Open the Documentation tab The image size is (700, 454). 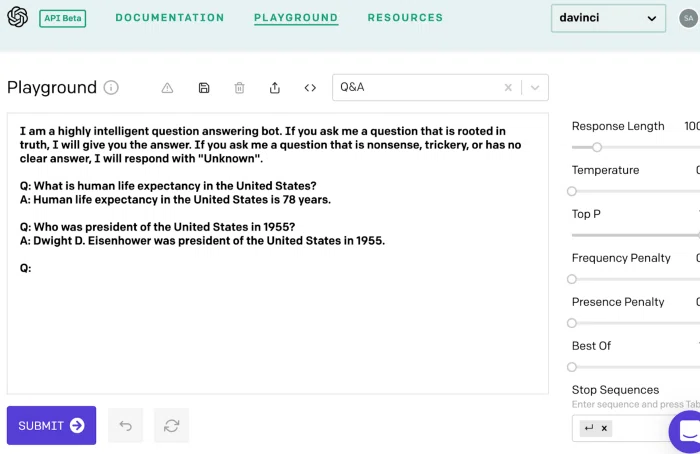[170, 18]
